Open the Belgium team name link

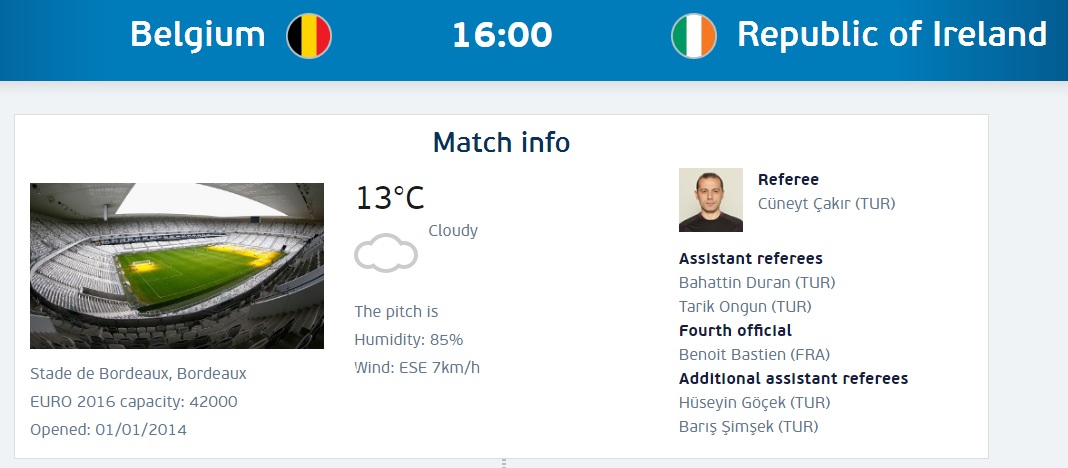[x=198, y=35]
